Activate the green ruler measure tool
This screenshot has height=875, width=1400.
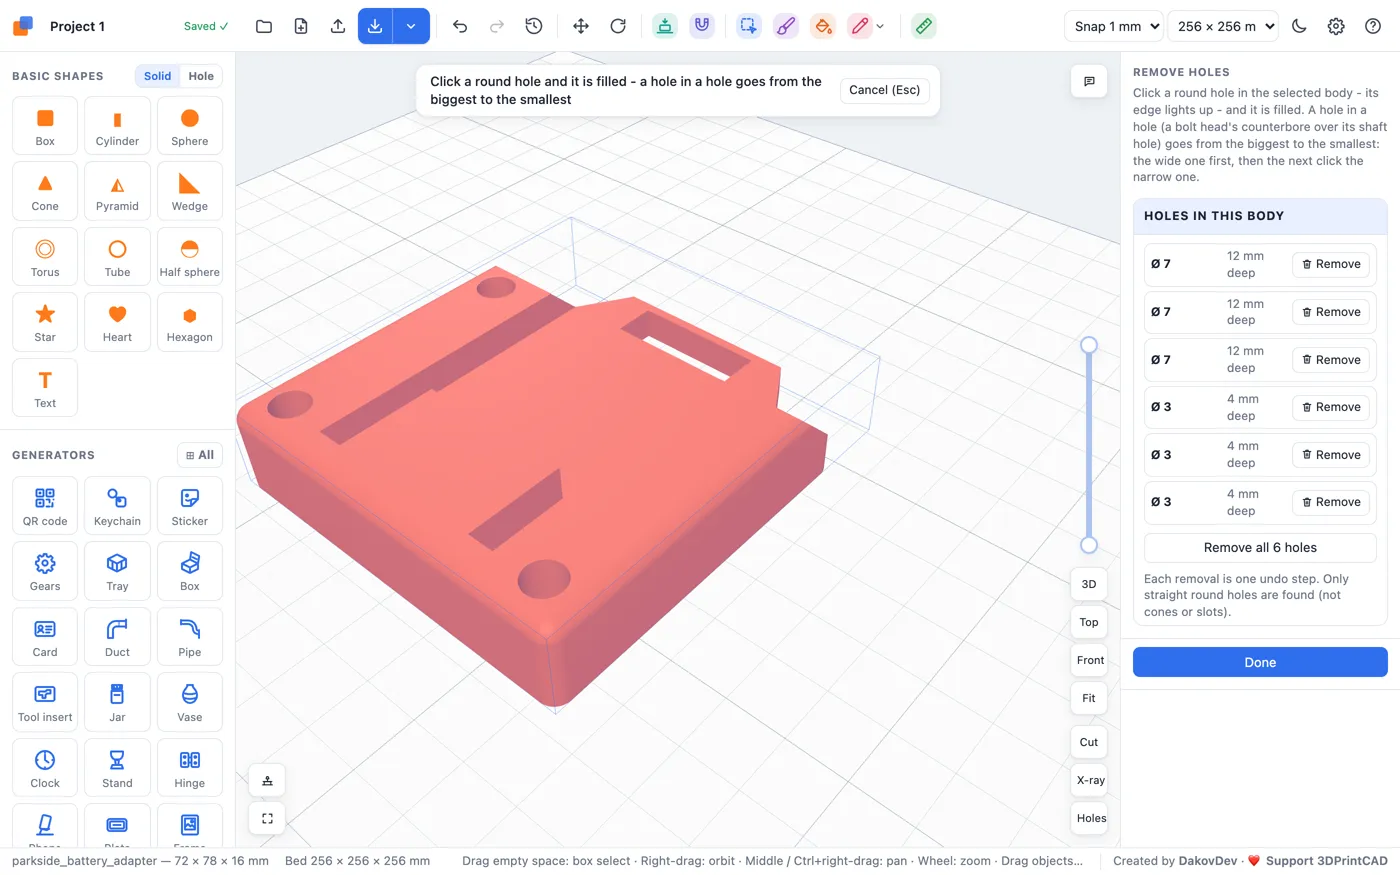(x=924, y=26)
